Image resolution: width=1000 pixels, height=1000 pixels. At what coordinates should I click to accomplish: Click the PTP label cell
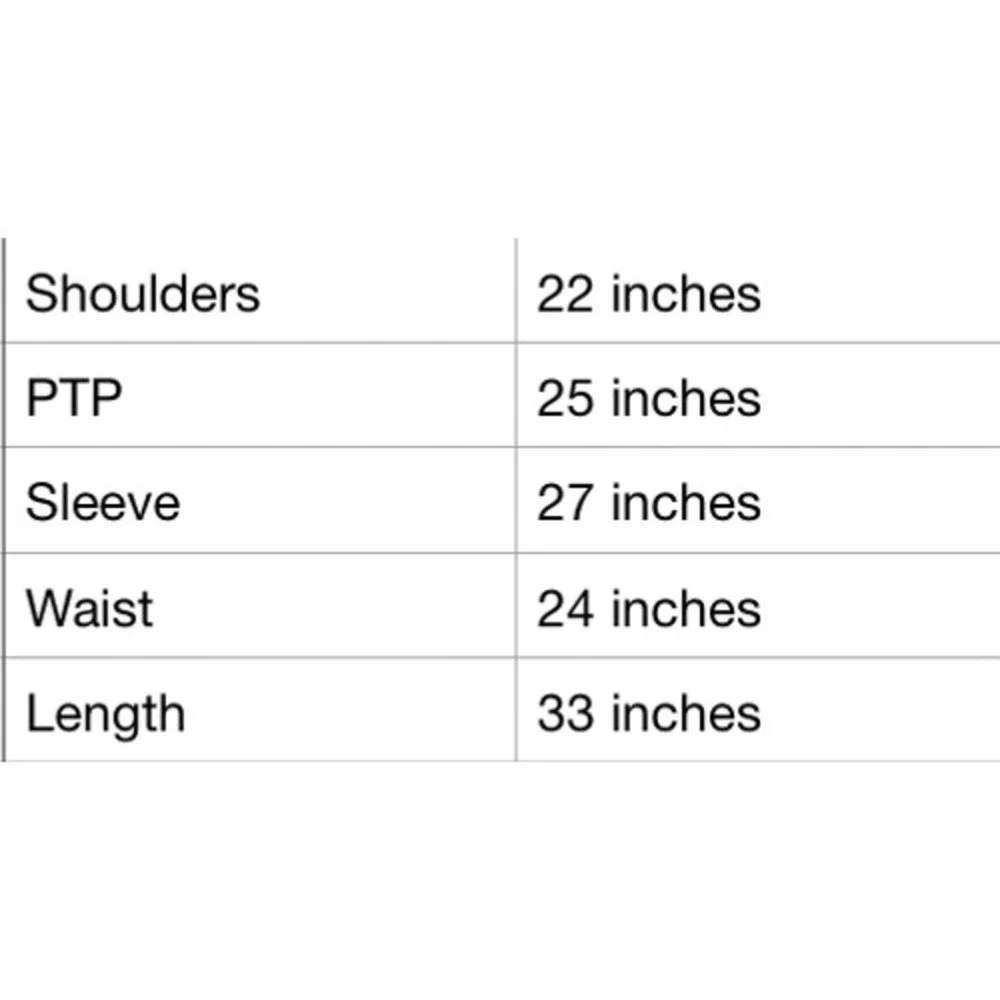(x=260, y=395)
